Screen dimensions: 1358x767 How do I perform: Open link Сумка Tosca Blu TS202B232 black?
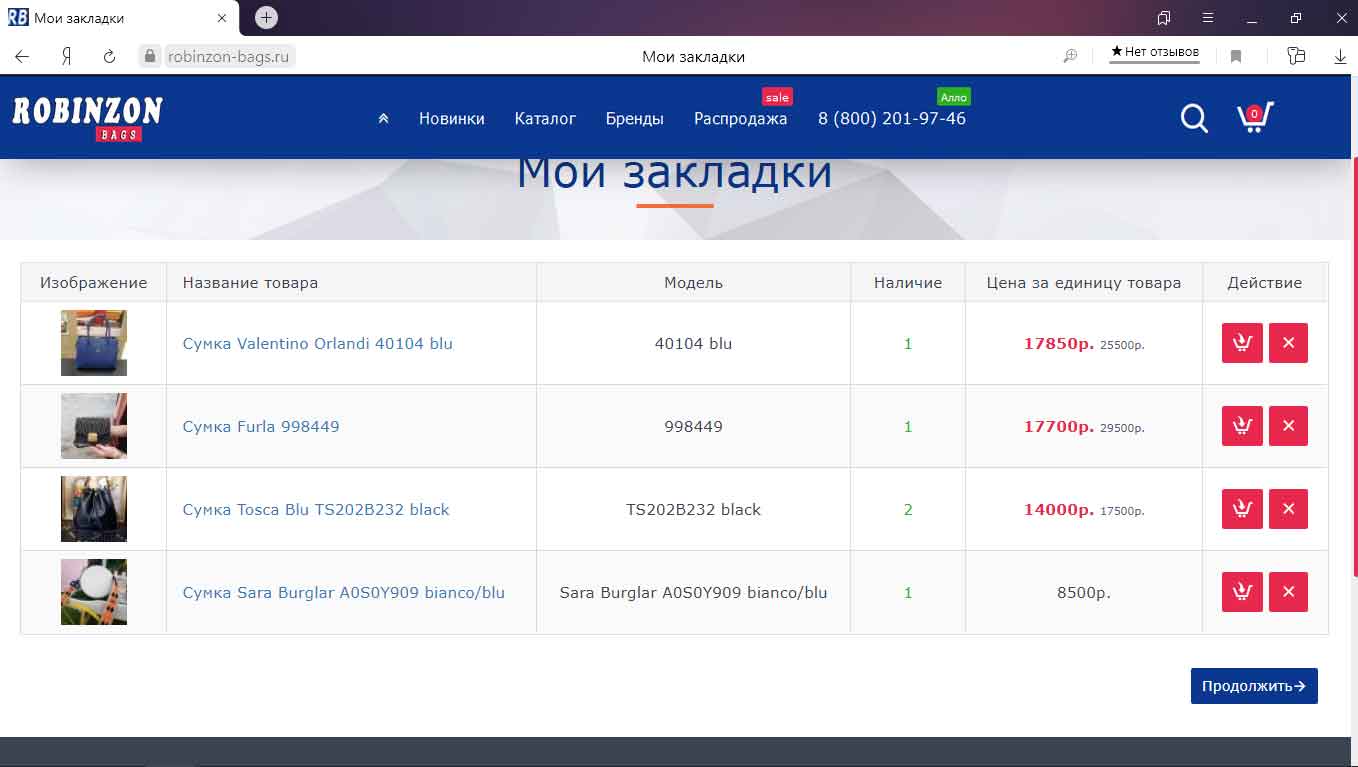(316, 509)
